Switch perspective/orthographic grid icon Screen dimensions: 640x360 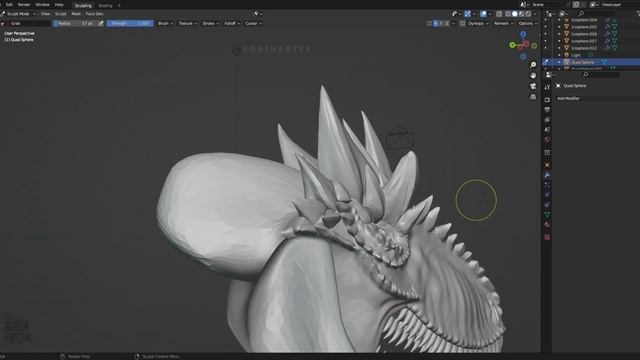pos(533,97)
